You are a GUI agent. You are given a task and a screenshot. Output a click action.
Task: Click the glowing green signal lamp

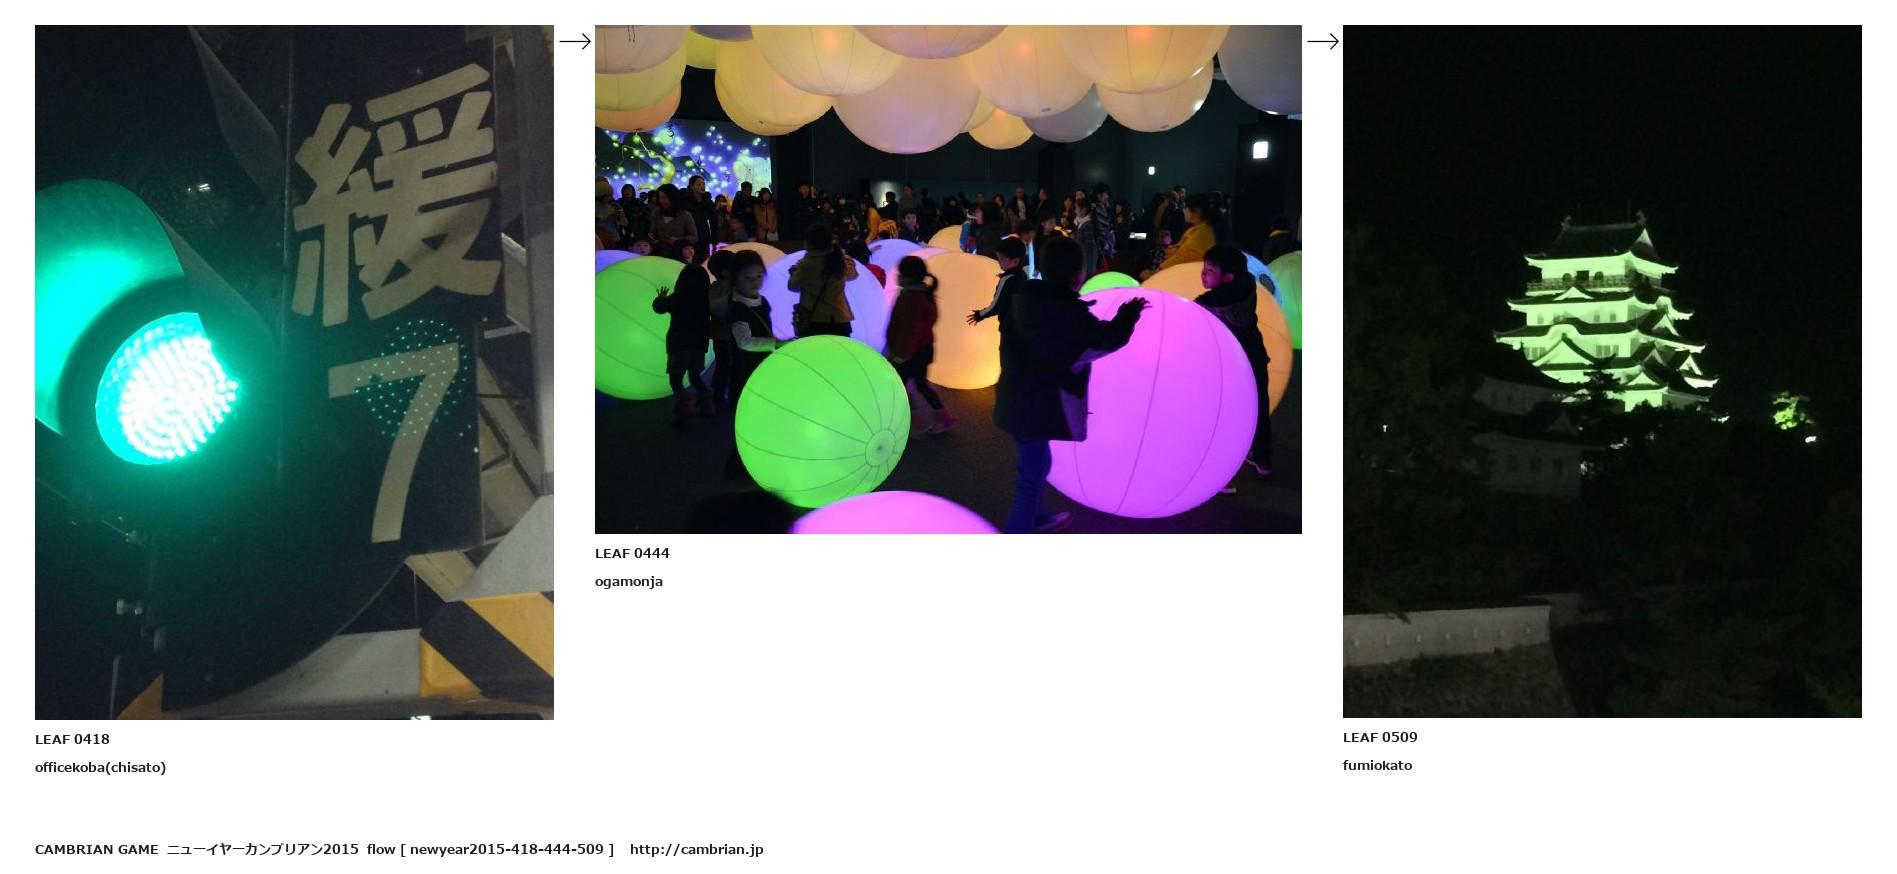click(165, 388)
